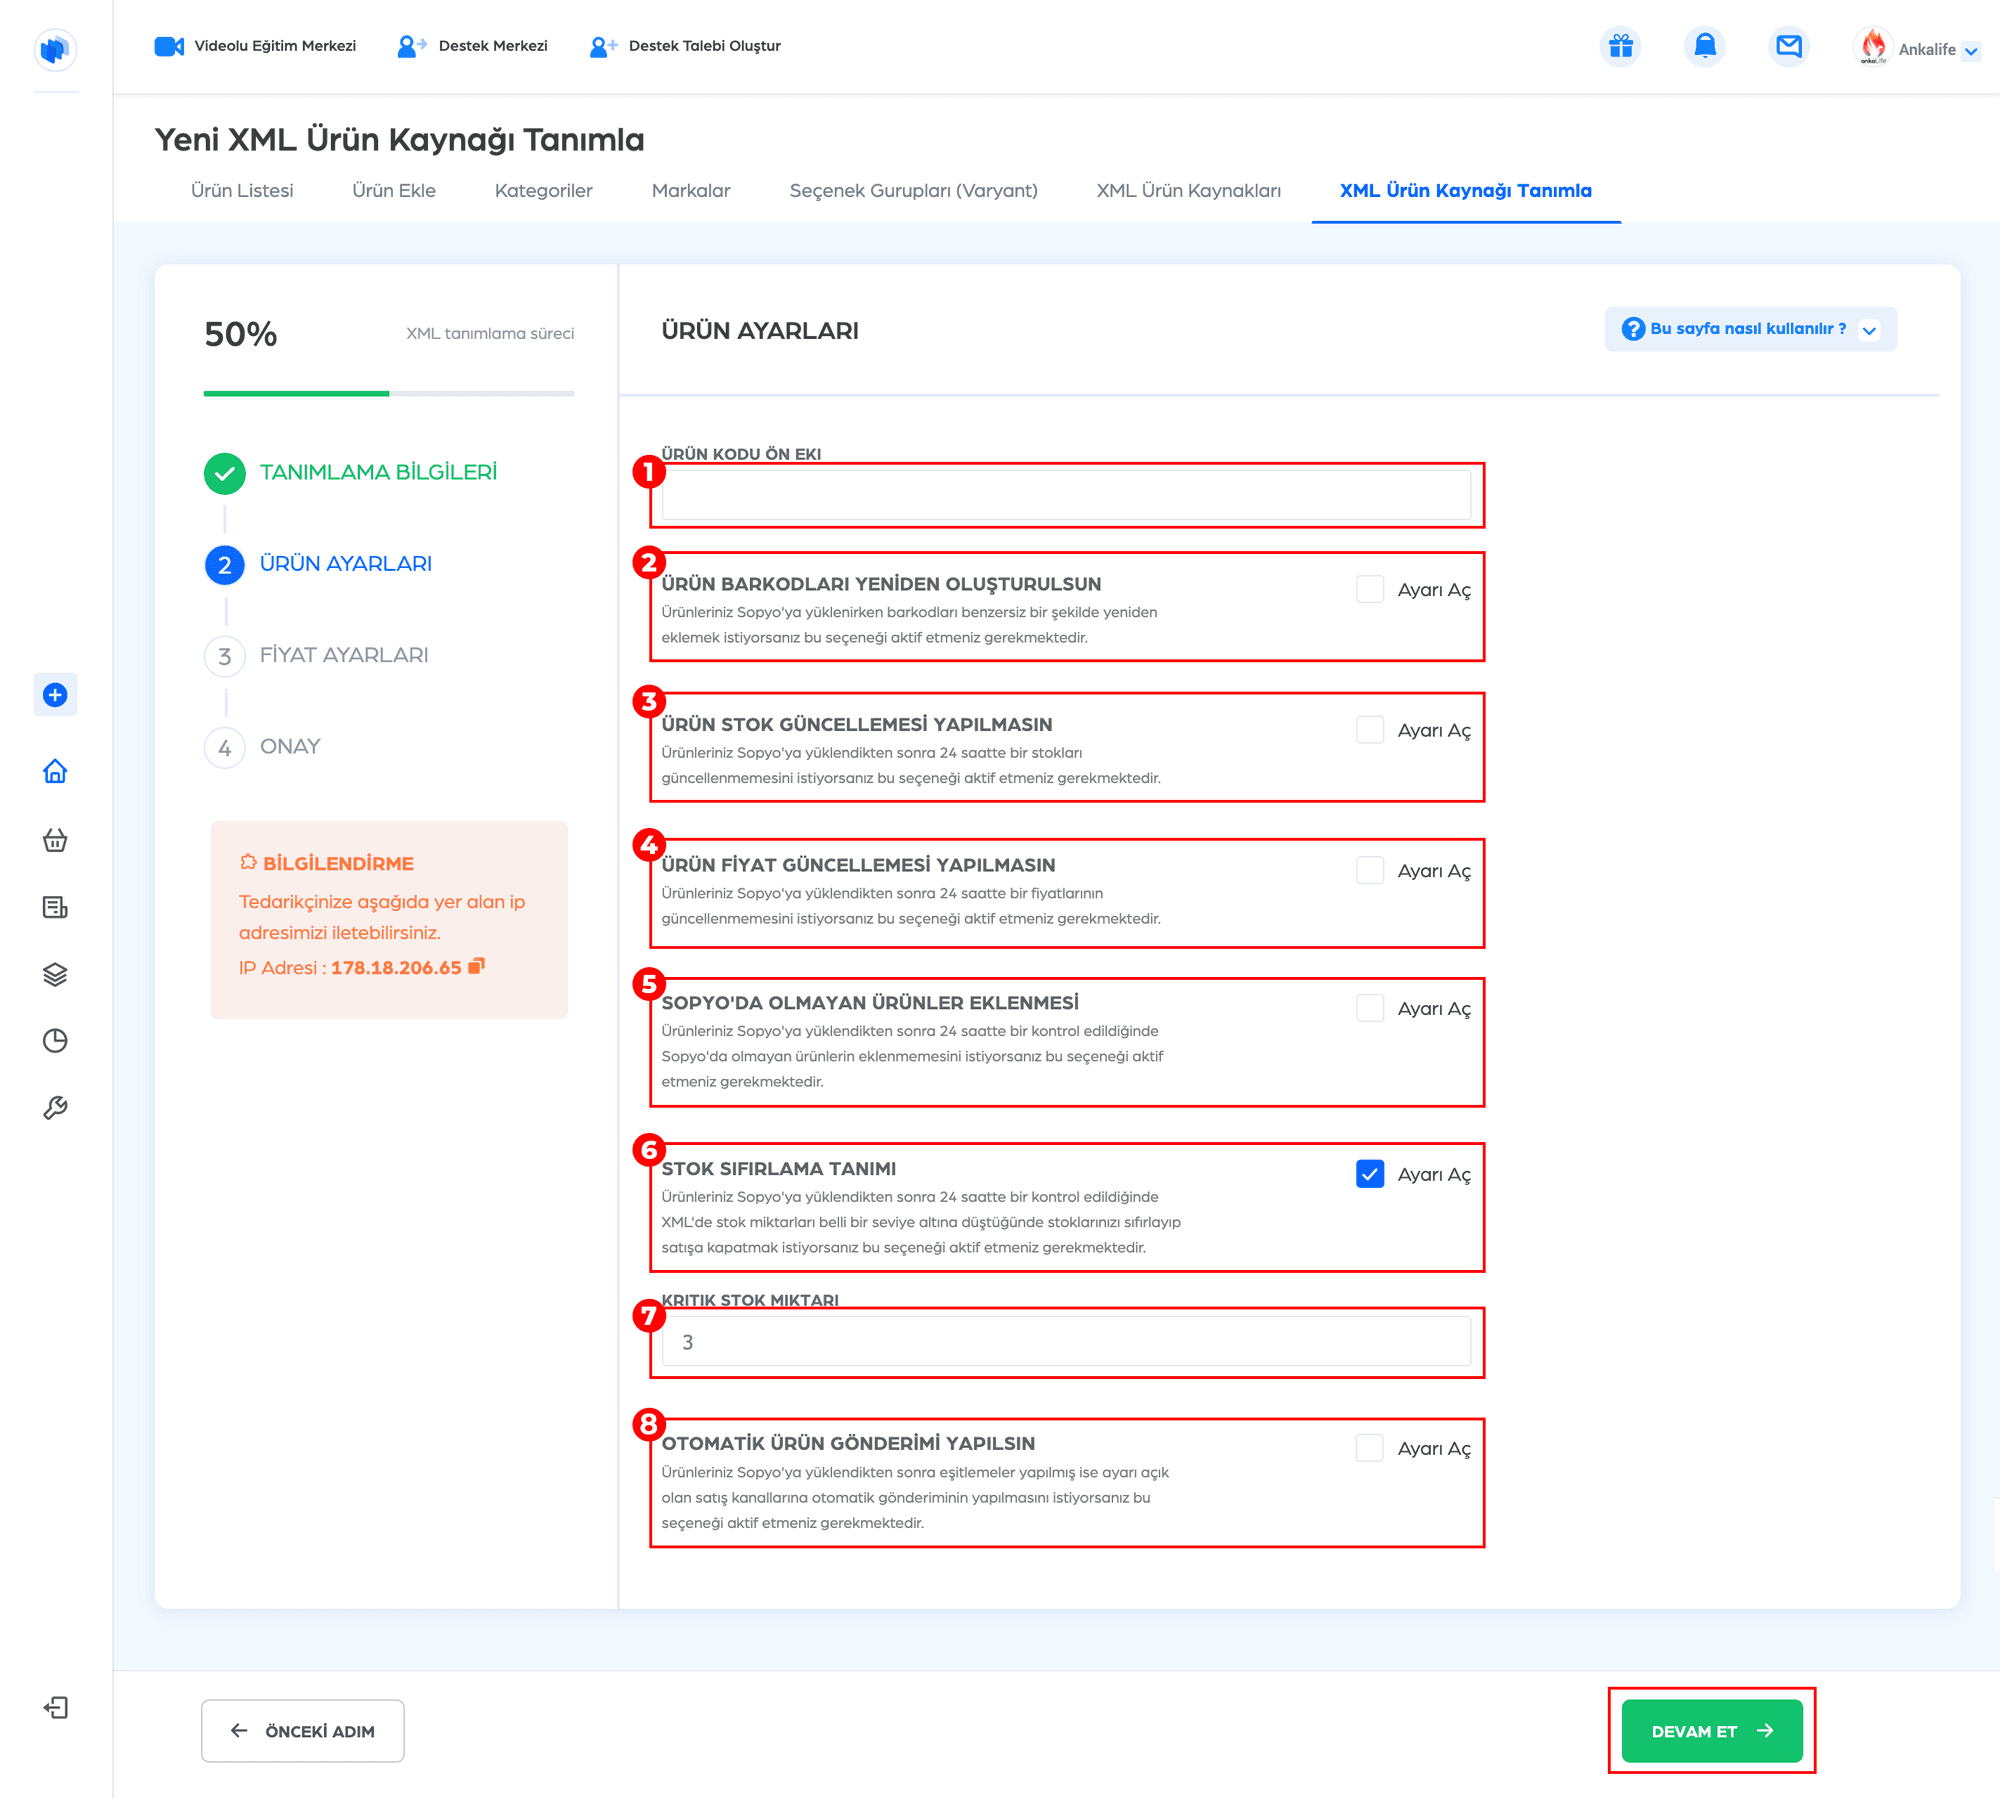Enable Ürün Fiyat Güncellemesi Yapılmasın checkbox
The width and height of the screenshot is (2000, 1798).
click(x=1370, y=870)
